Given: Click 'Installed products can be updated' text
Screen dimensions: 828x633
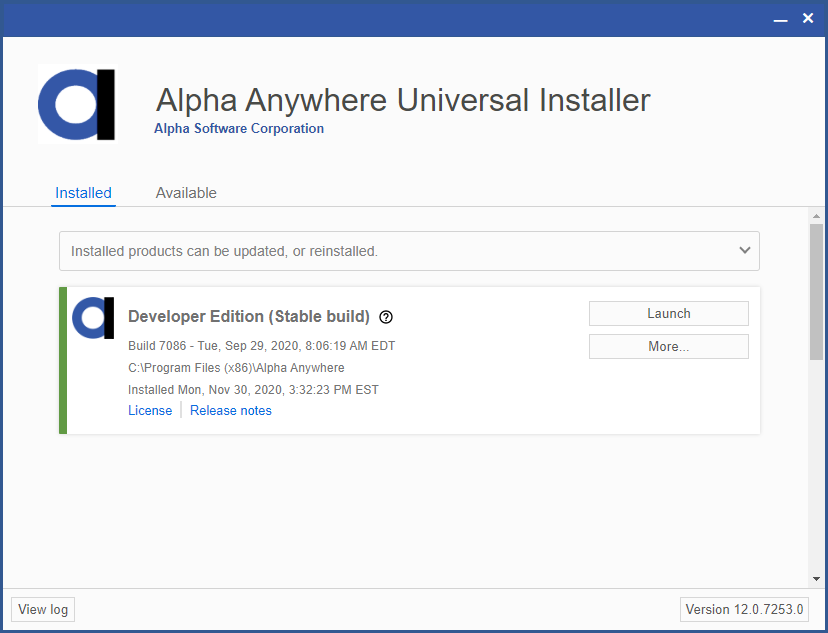Looking at the screenshot, I should tap(224, 251).
